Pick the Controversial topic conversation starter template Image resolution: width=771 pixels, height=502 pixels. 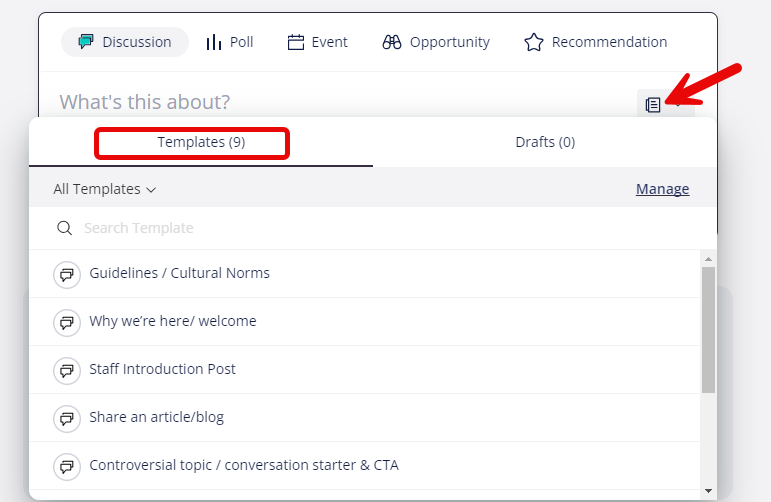(364, 465)
